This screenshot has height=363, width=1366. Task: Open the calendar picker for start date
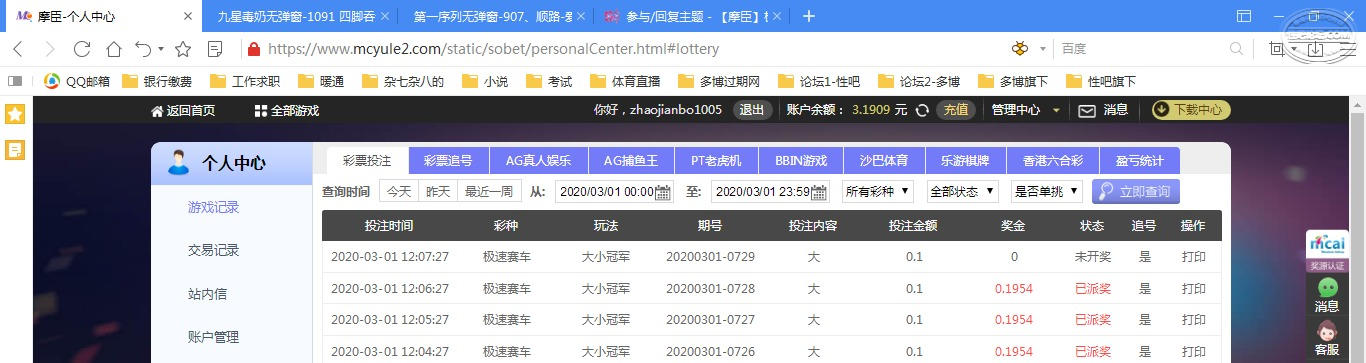tap(663, 192)
